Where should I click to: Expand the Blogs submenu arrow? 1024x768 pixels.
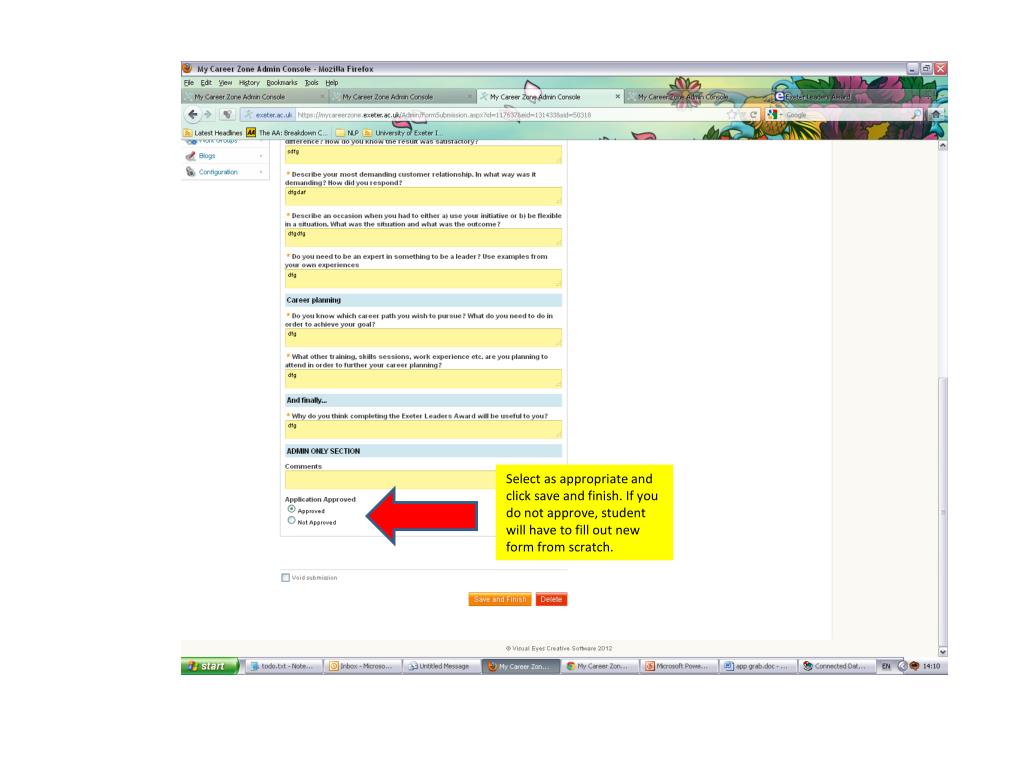[261, 155]
